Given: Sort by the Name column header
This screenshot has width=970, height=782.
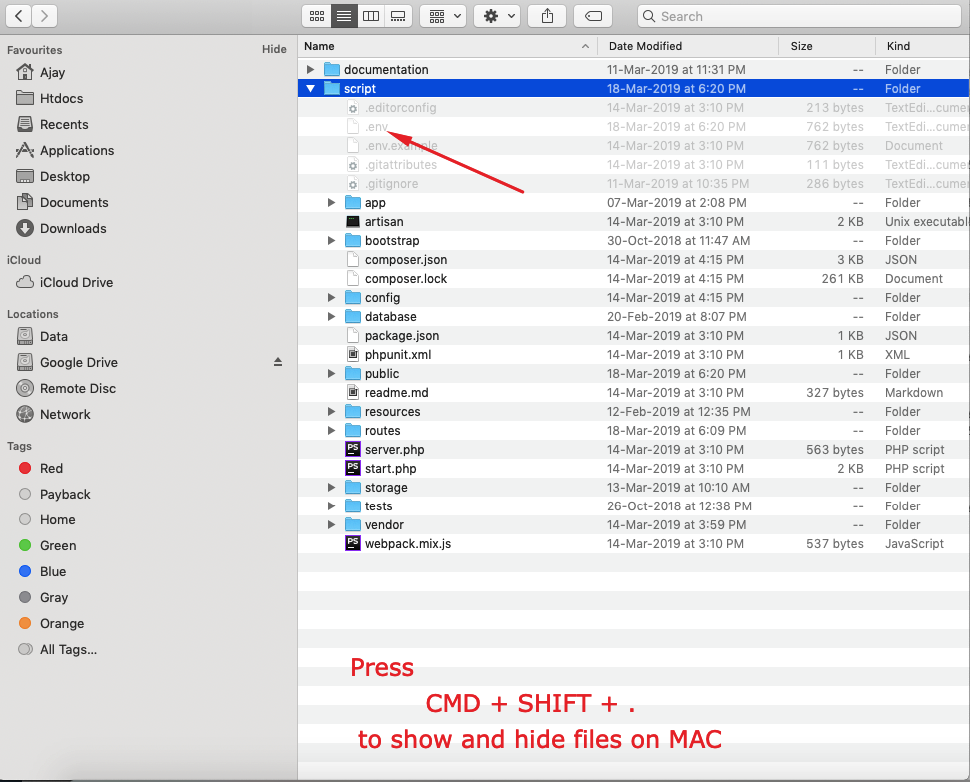Looking at the screenshot, I should coord(447,46).
